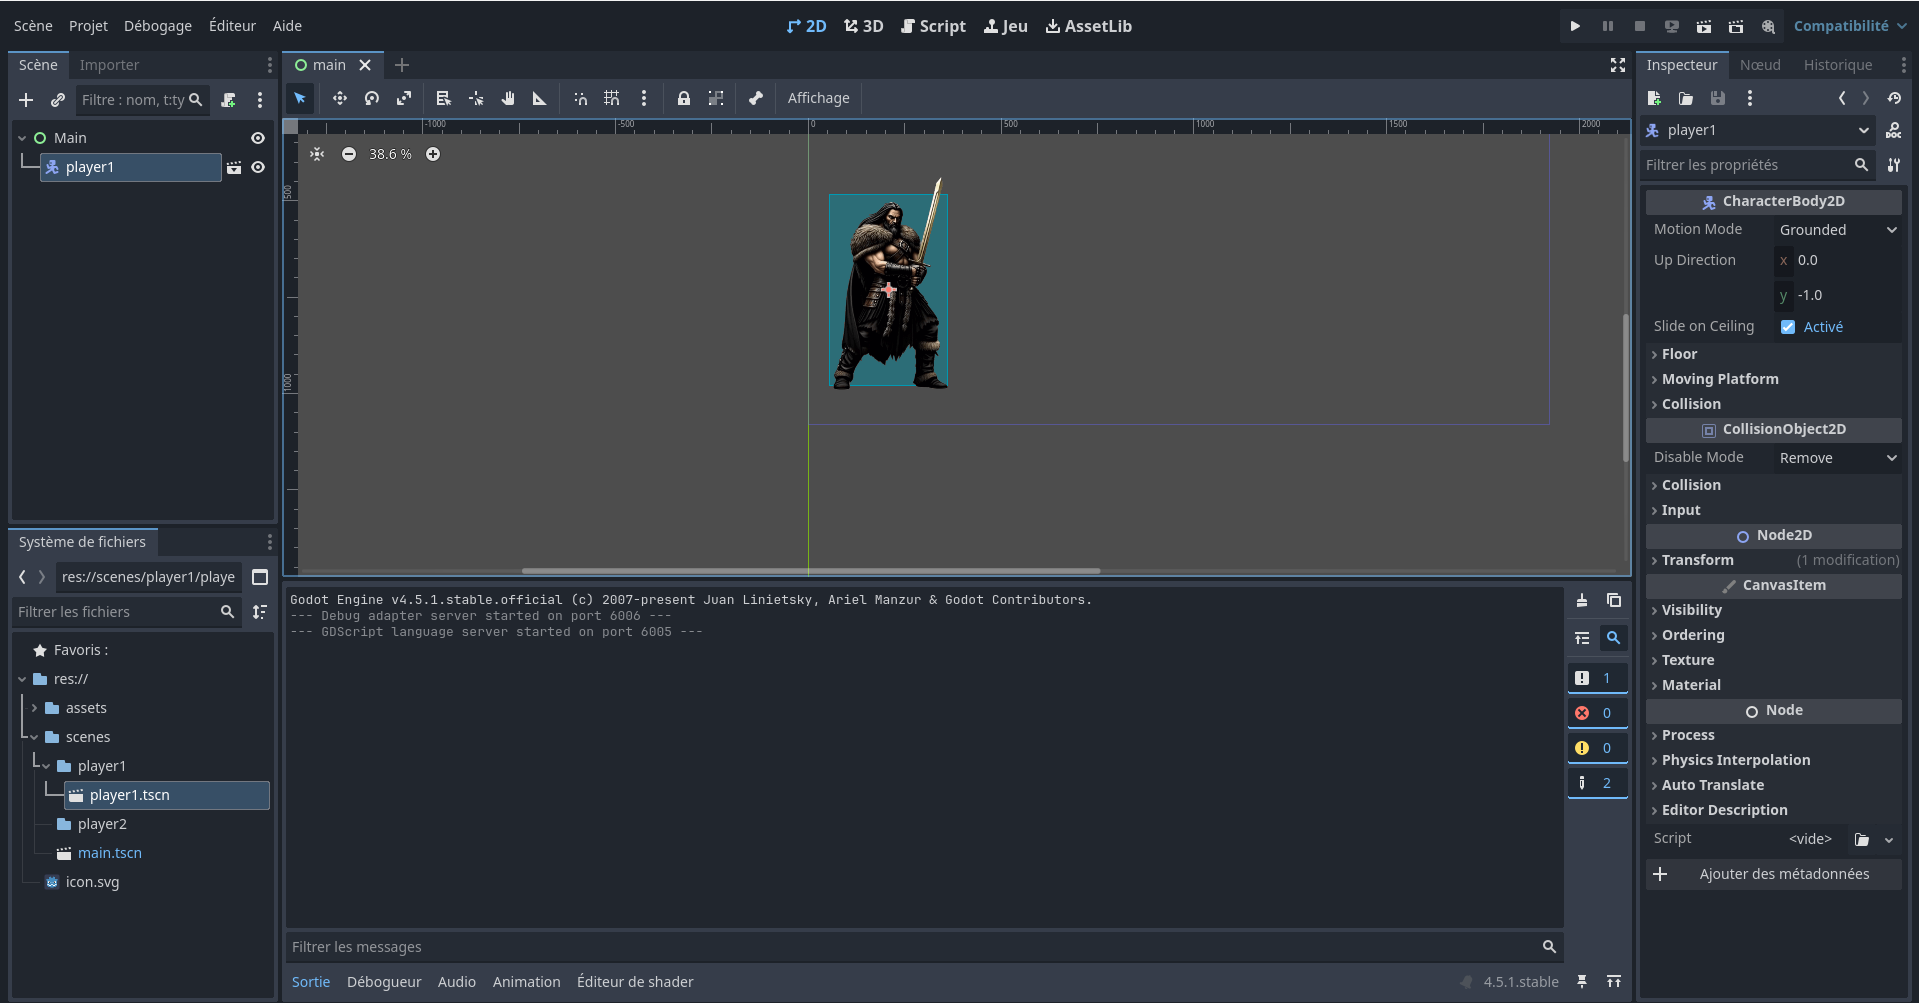Hide the player1 node in scene tree
Screen dimensions: 1919x1003
[258, 168]
